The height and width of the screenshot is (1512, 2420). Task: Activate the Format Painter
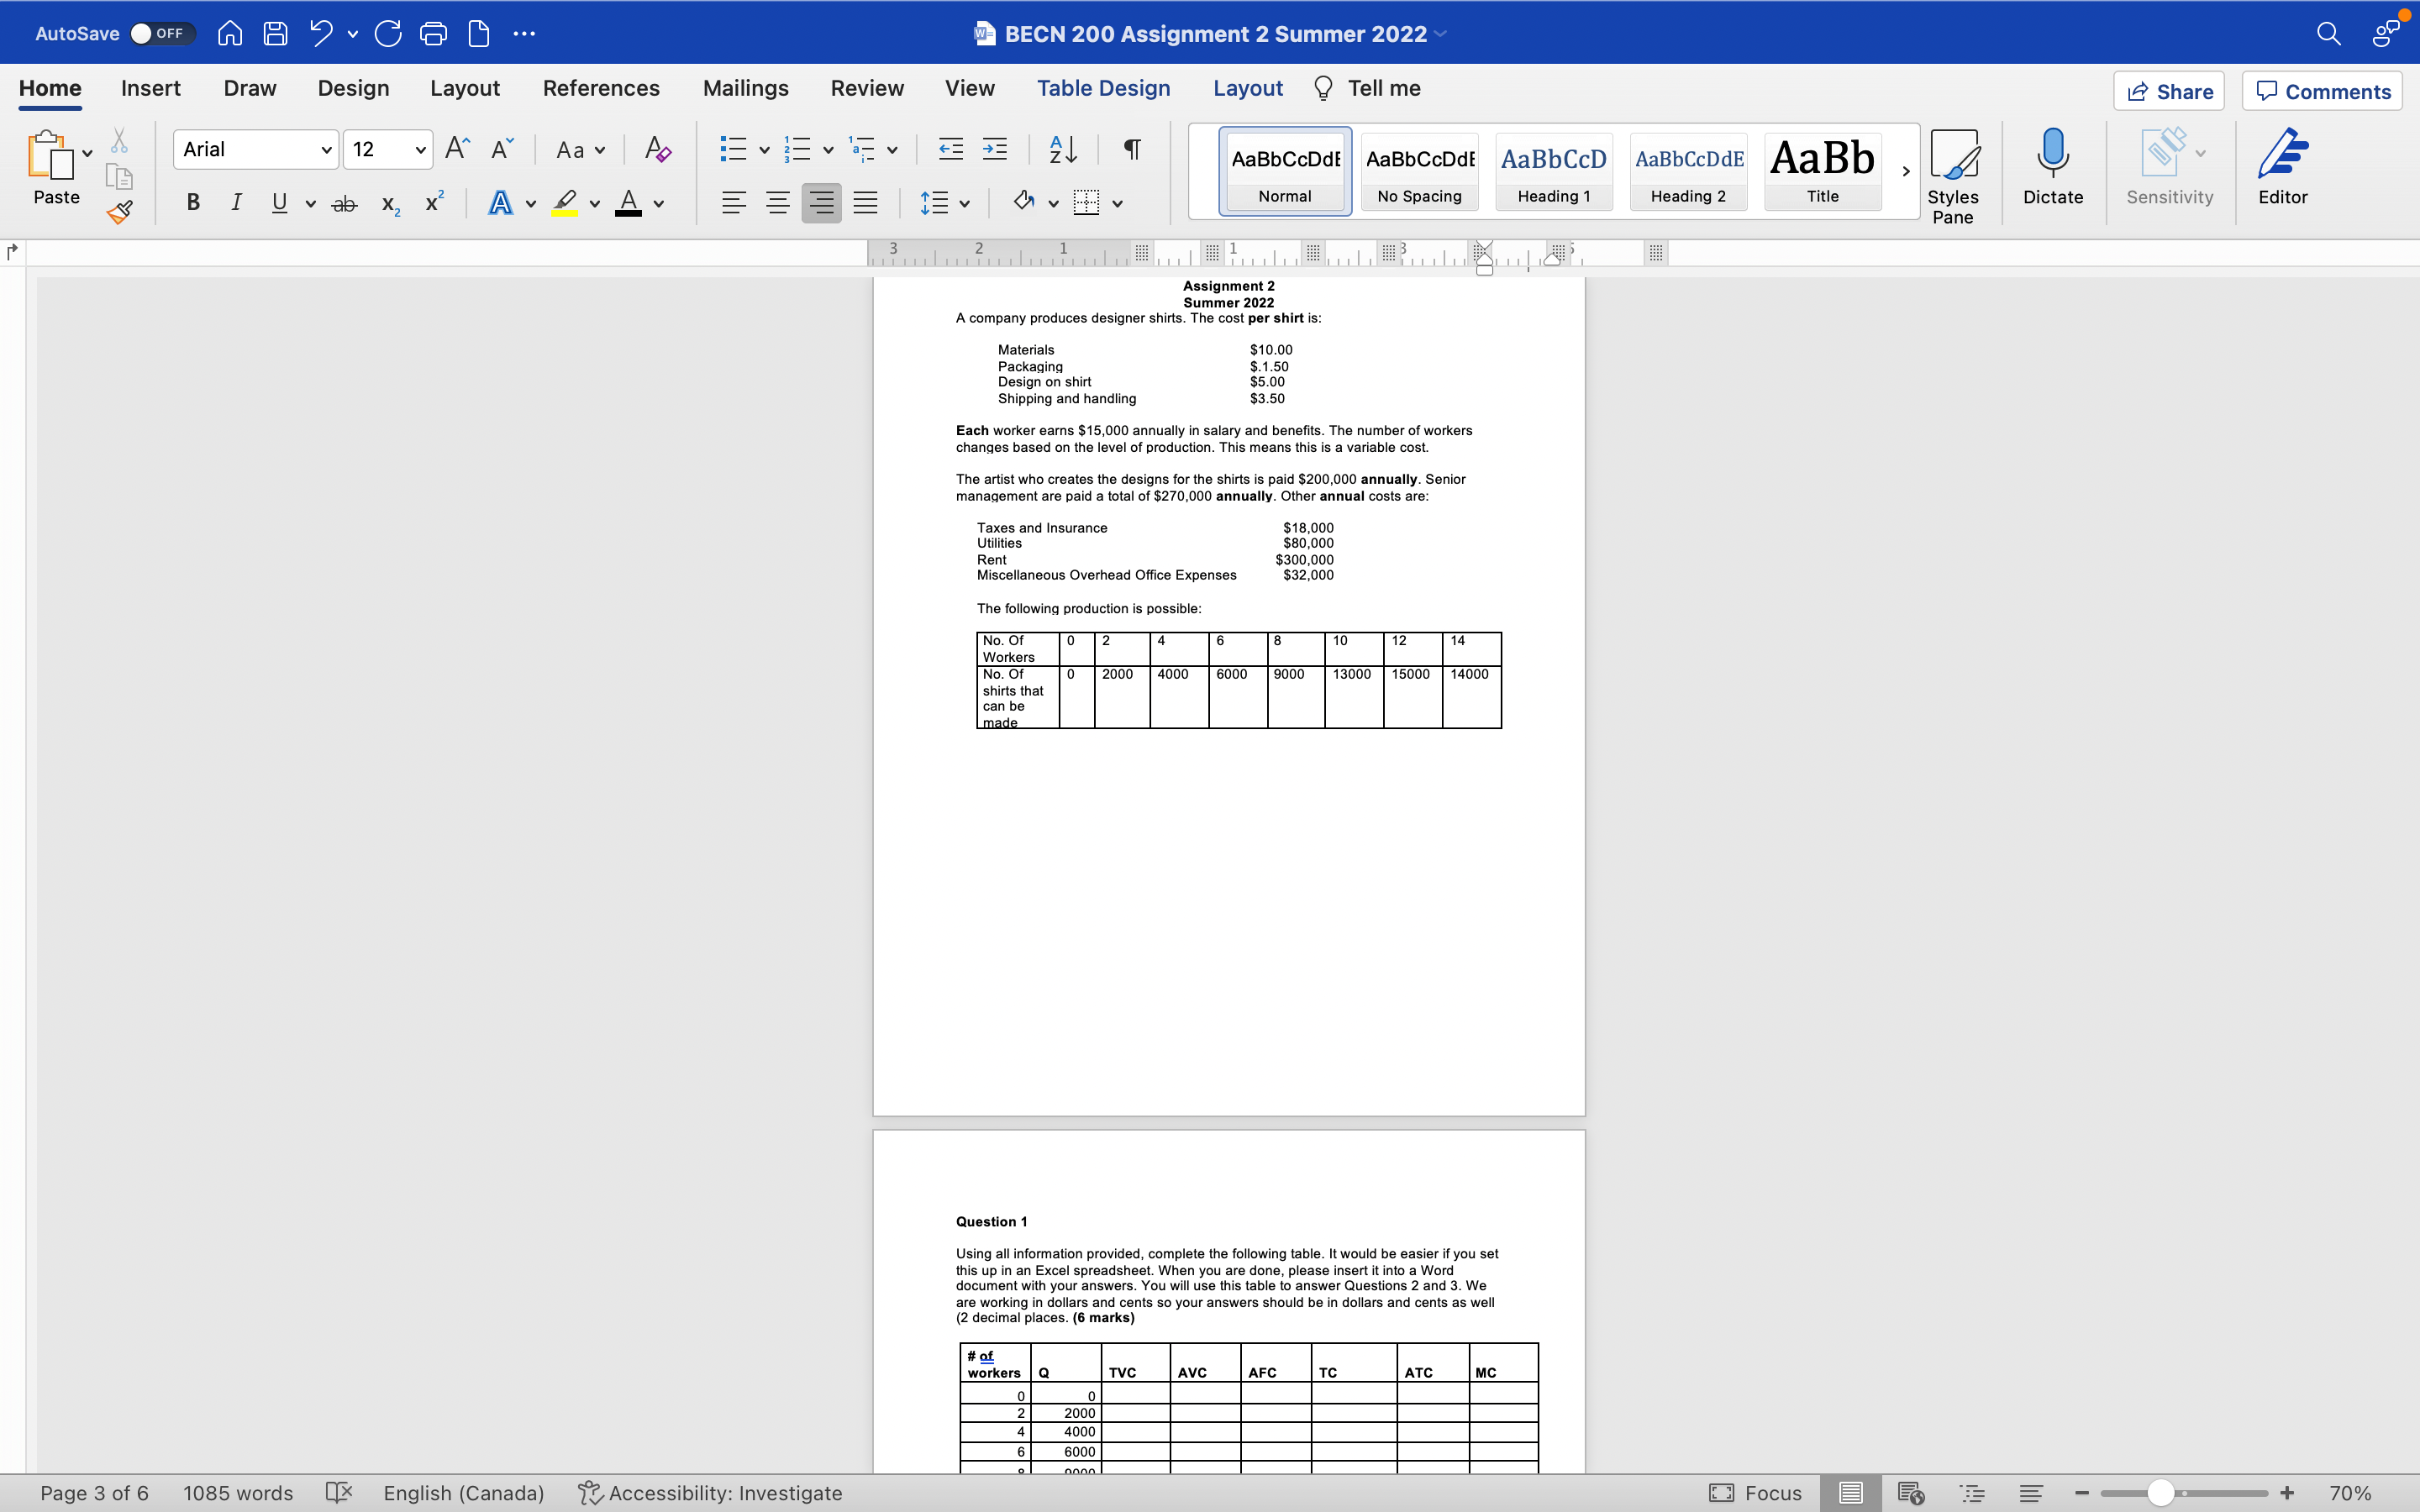119,212
